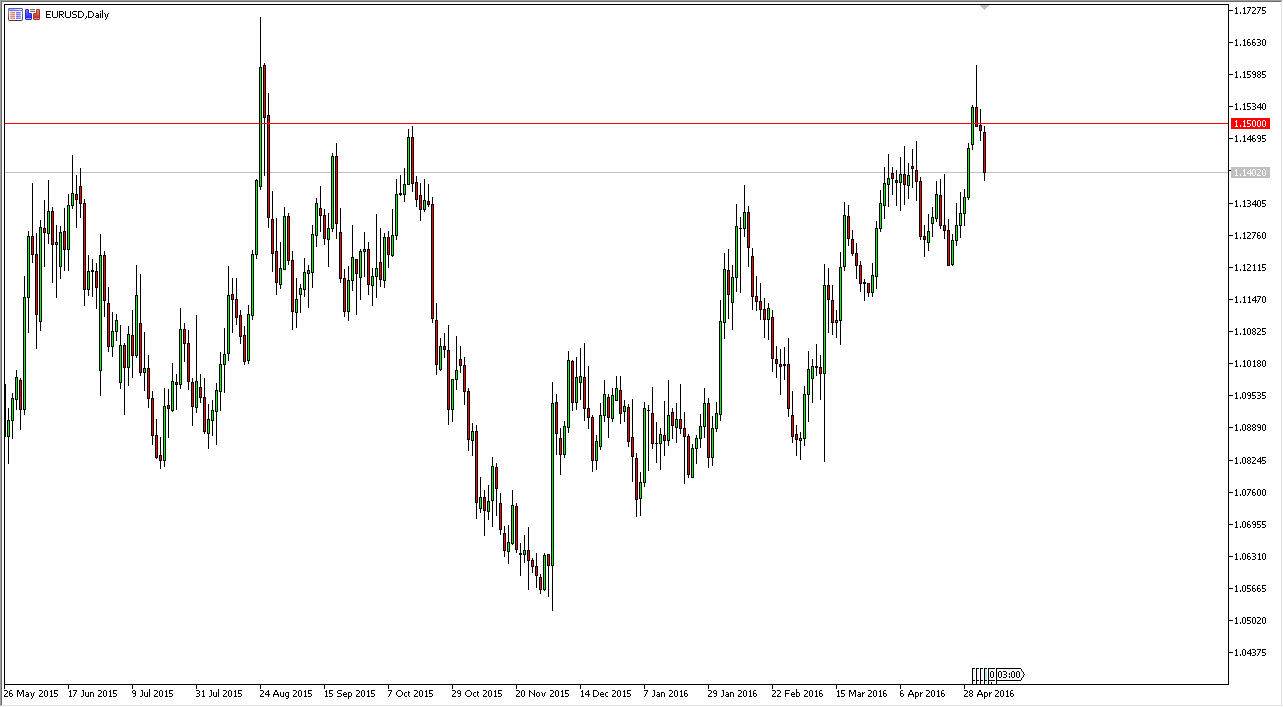Click the 28 Apr 2016 date label

[x=989, y=693]
